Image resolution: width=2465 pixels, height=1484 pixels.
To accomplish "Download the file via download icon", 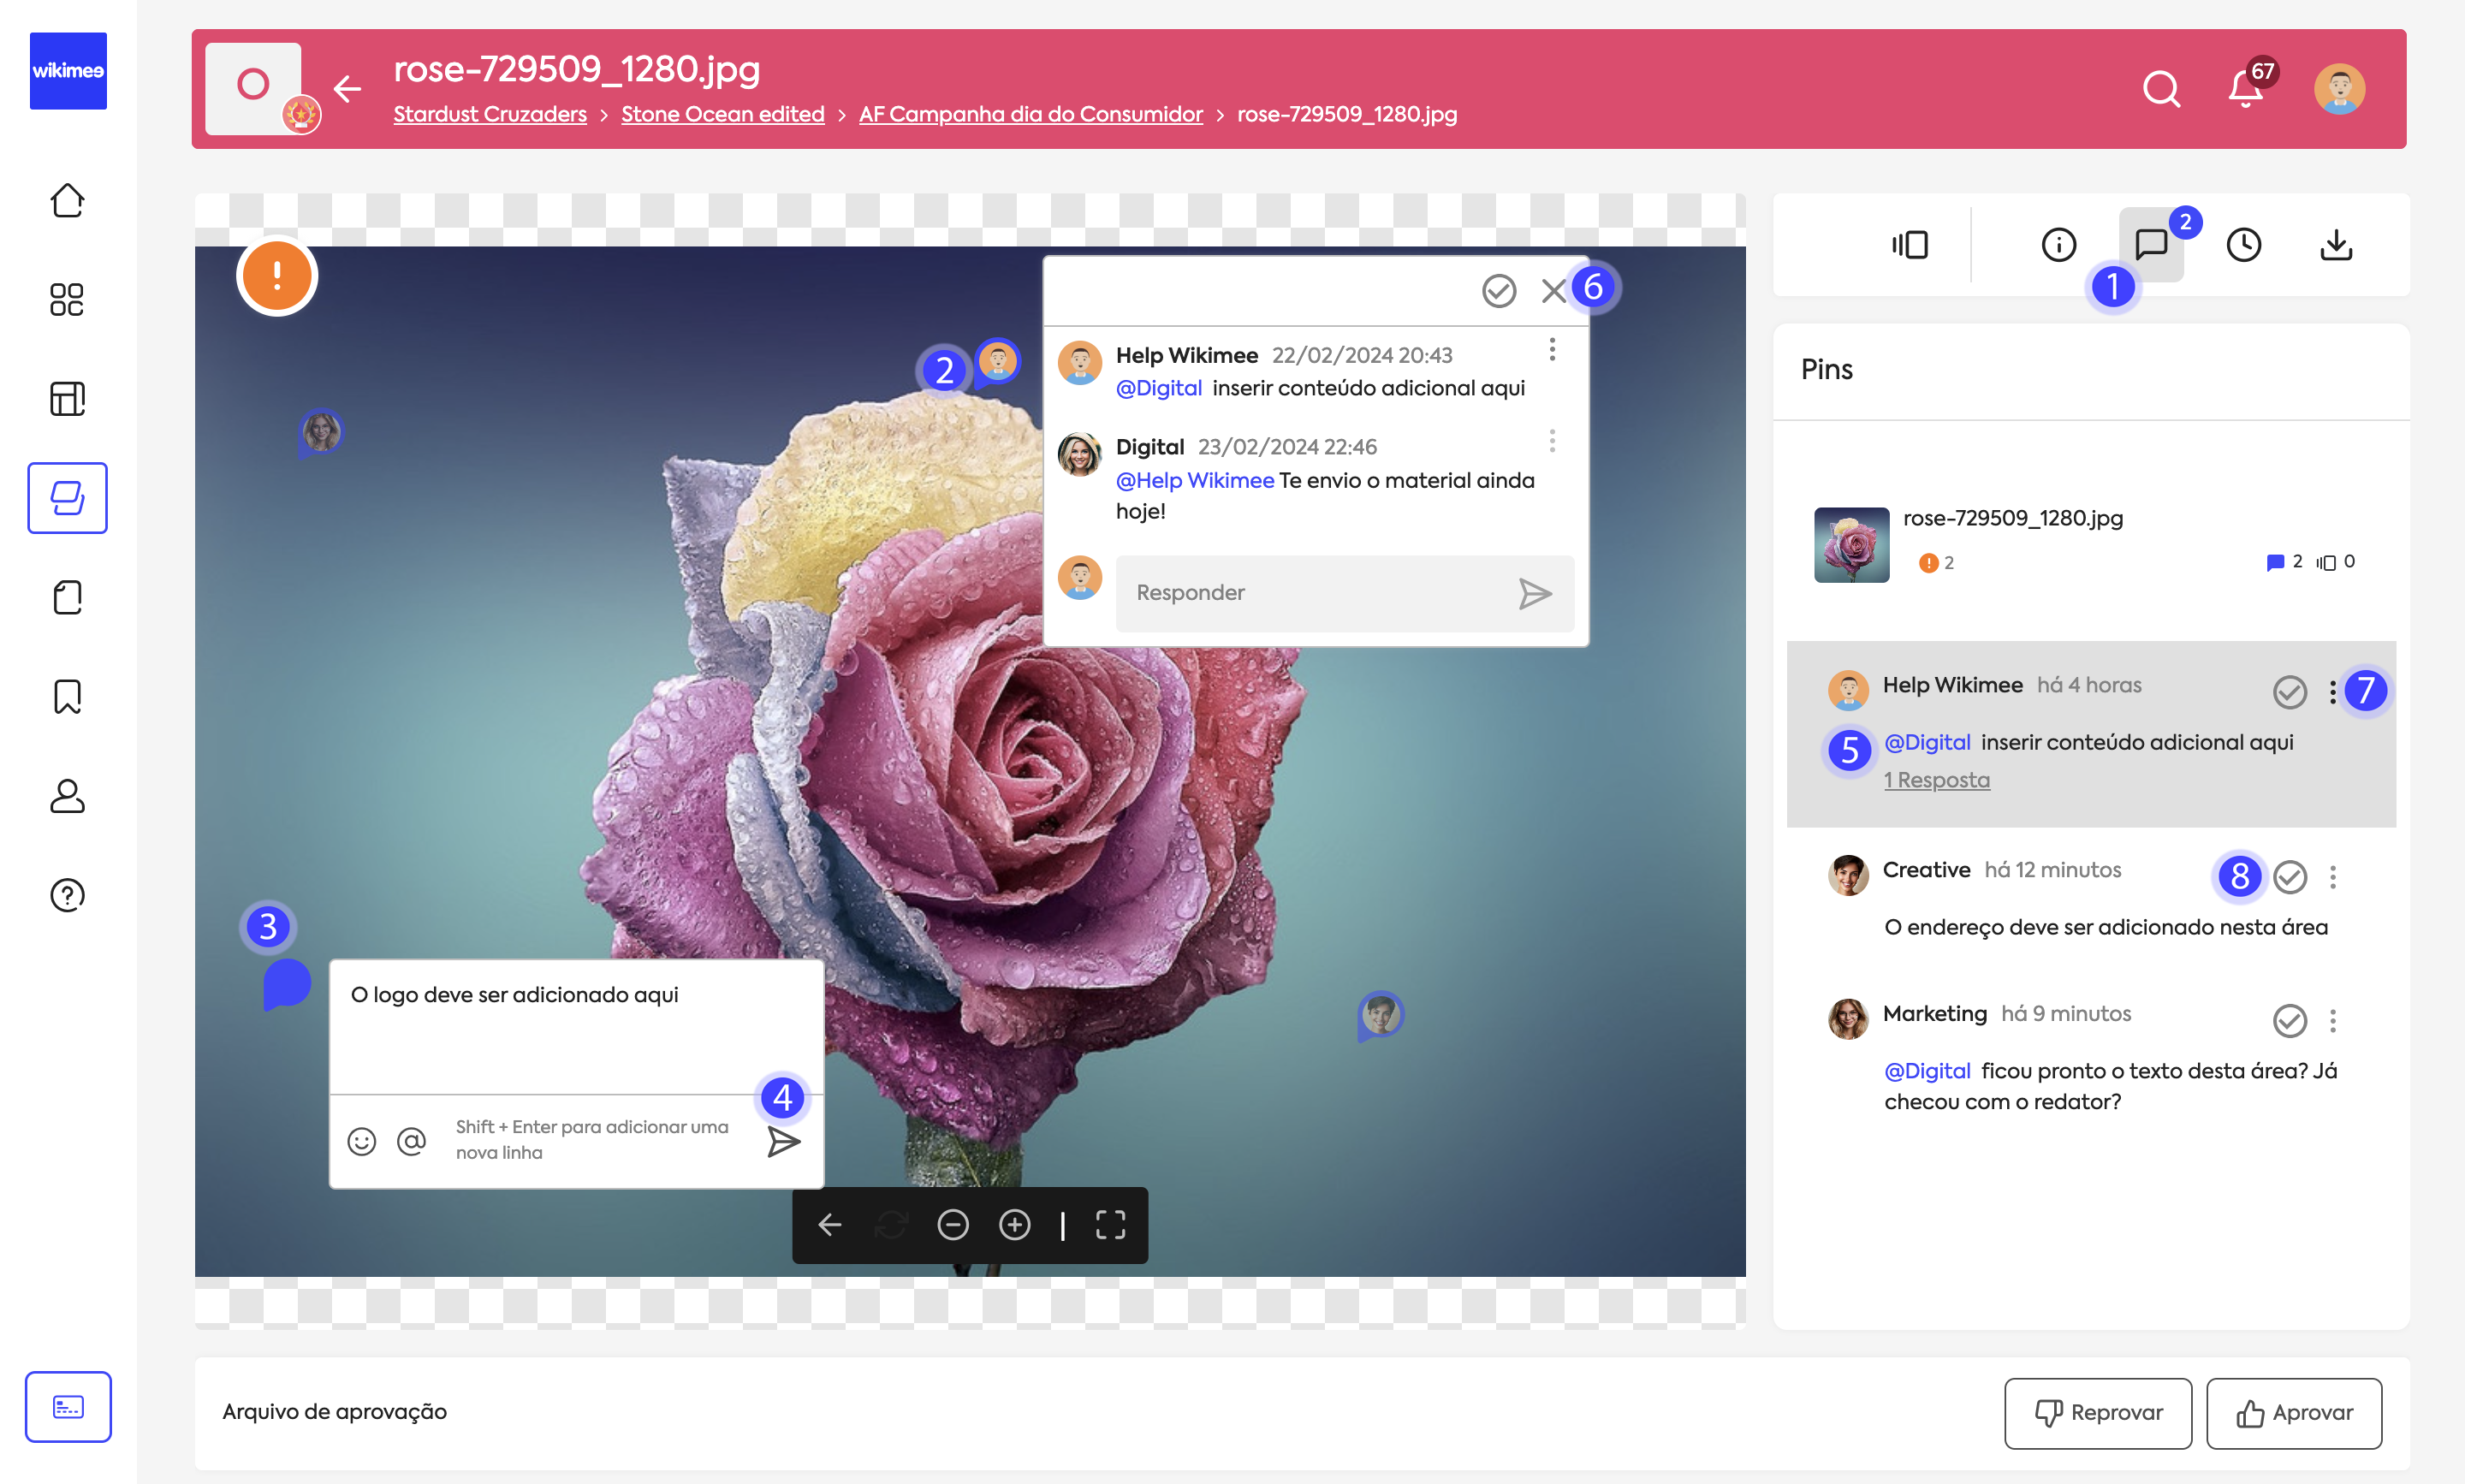I will coord(2336,245).
